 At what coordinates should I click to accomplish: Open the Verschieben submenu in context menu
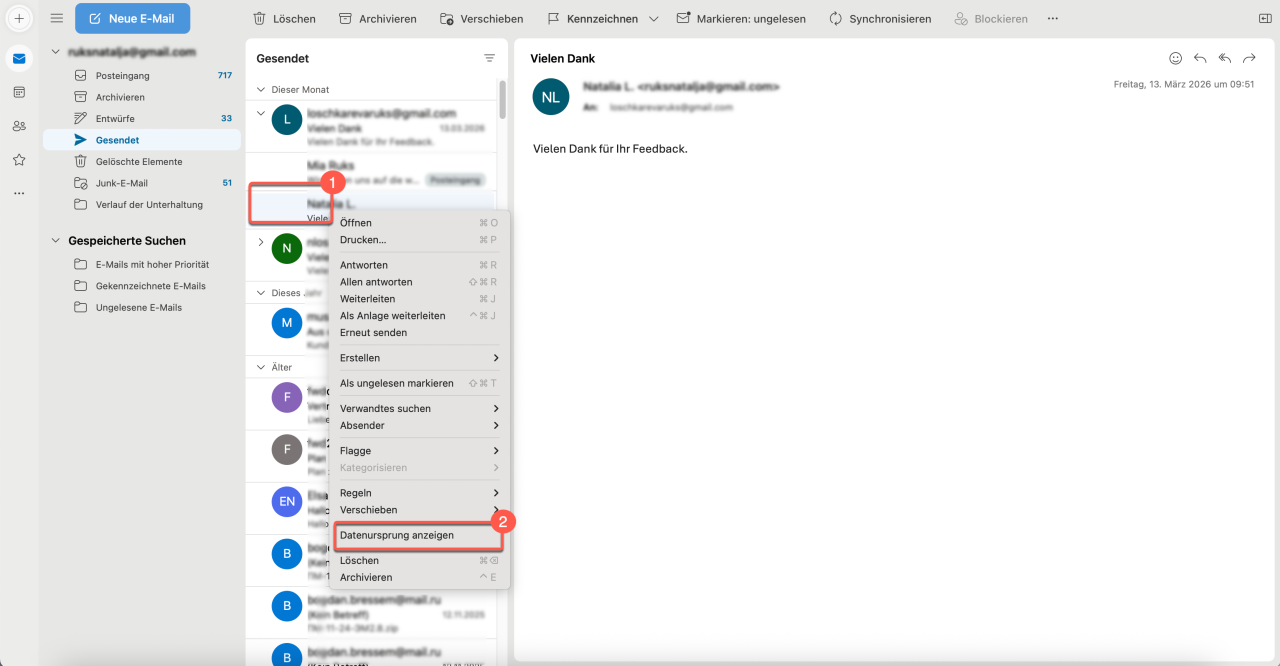(419, 510)
